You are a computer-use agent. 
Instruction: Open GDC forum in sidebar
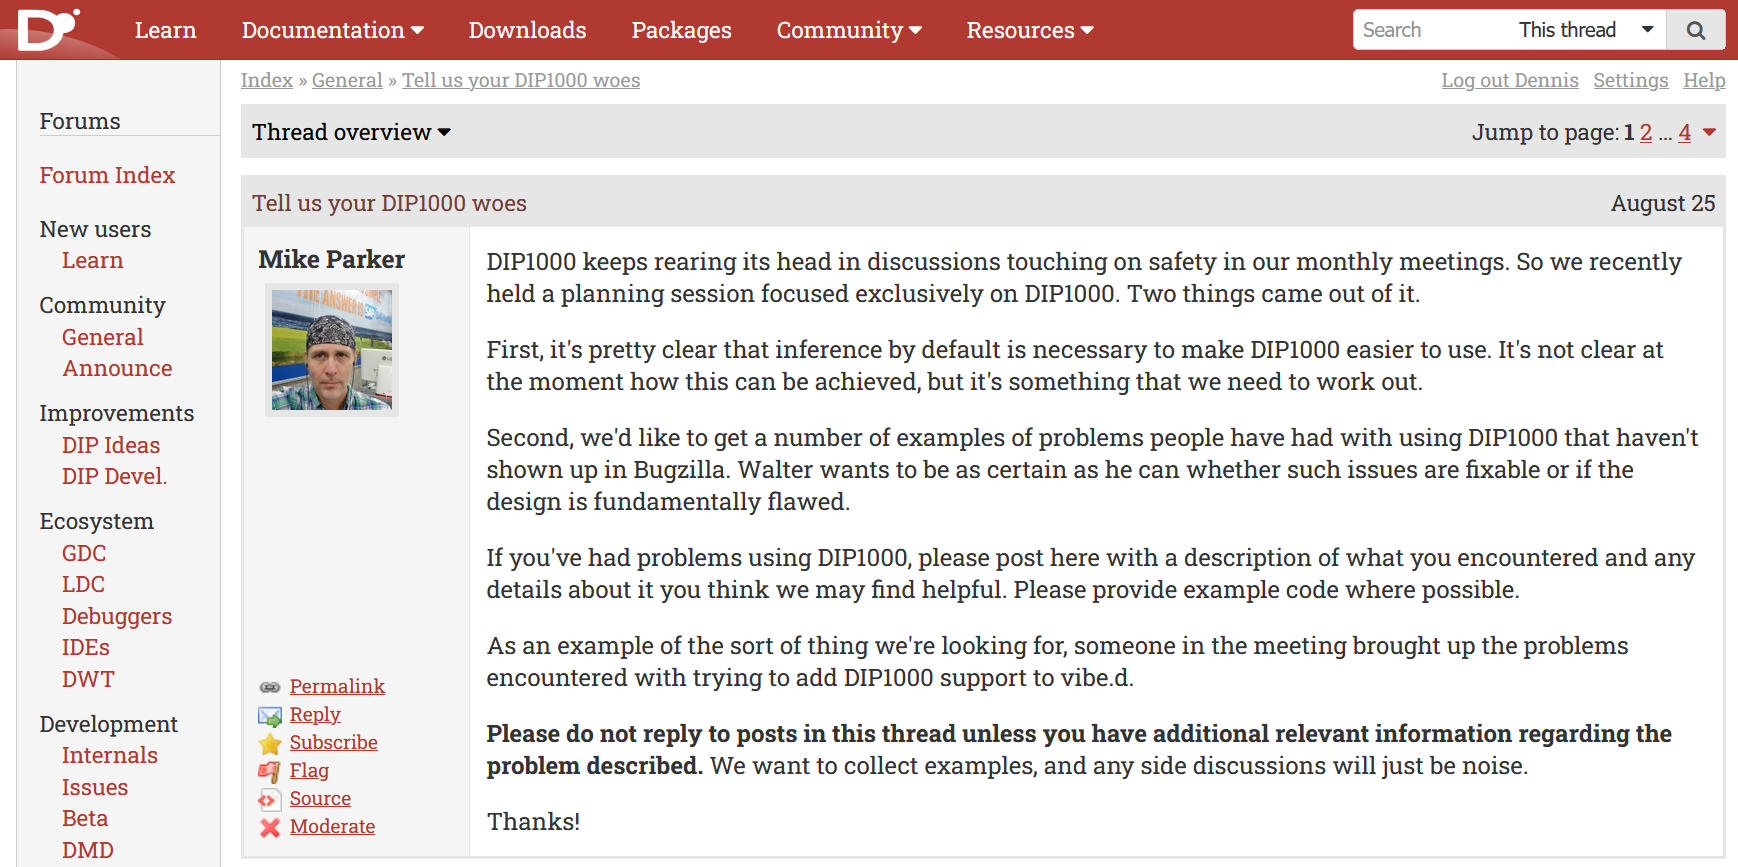84,553
